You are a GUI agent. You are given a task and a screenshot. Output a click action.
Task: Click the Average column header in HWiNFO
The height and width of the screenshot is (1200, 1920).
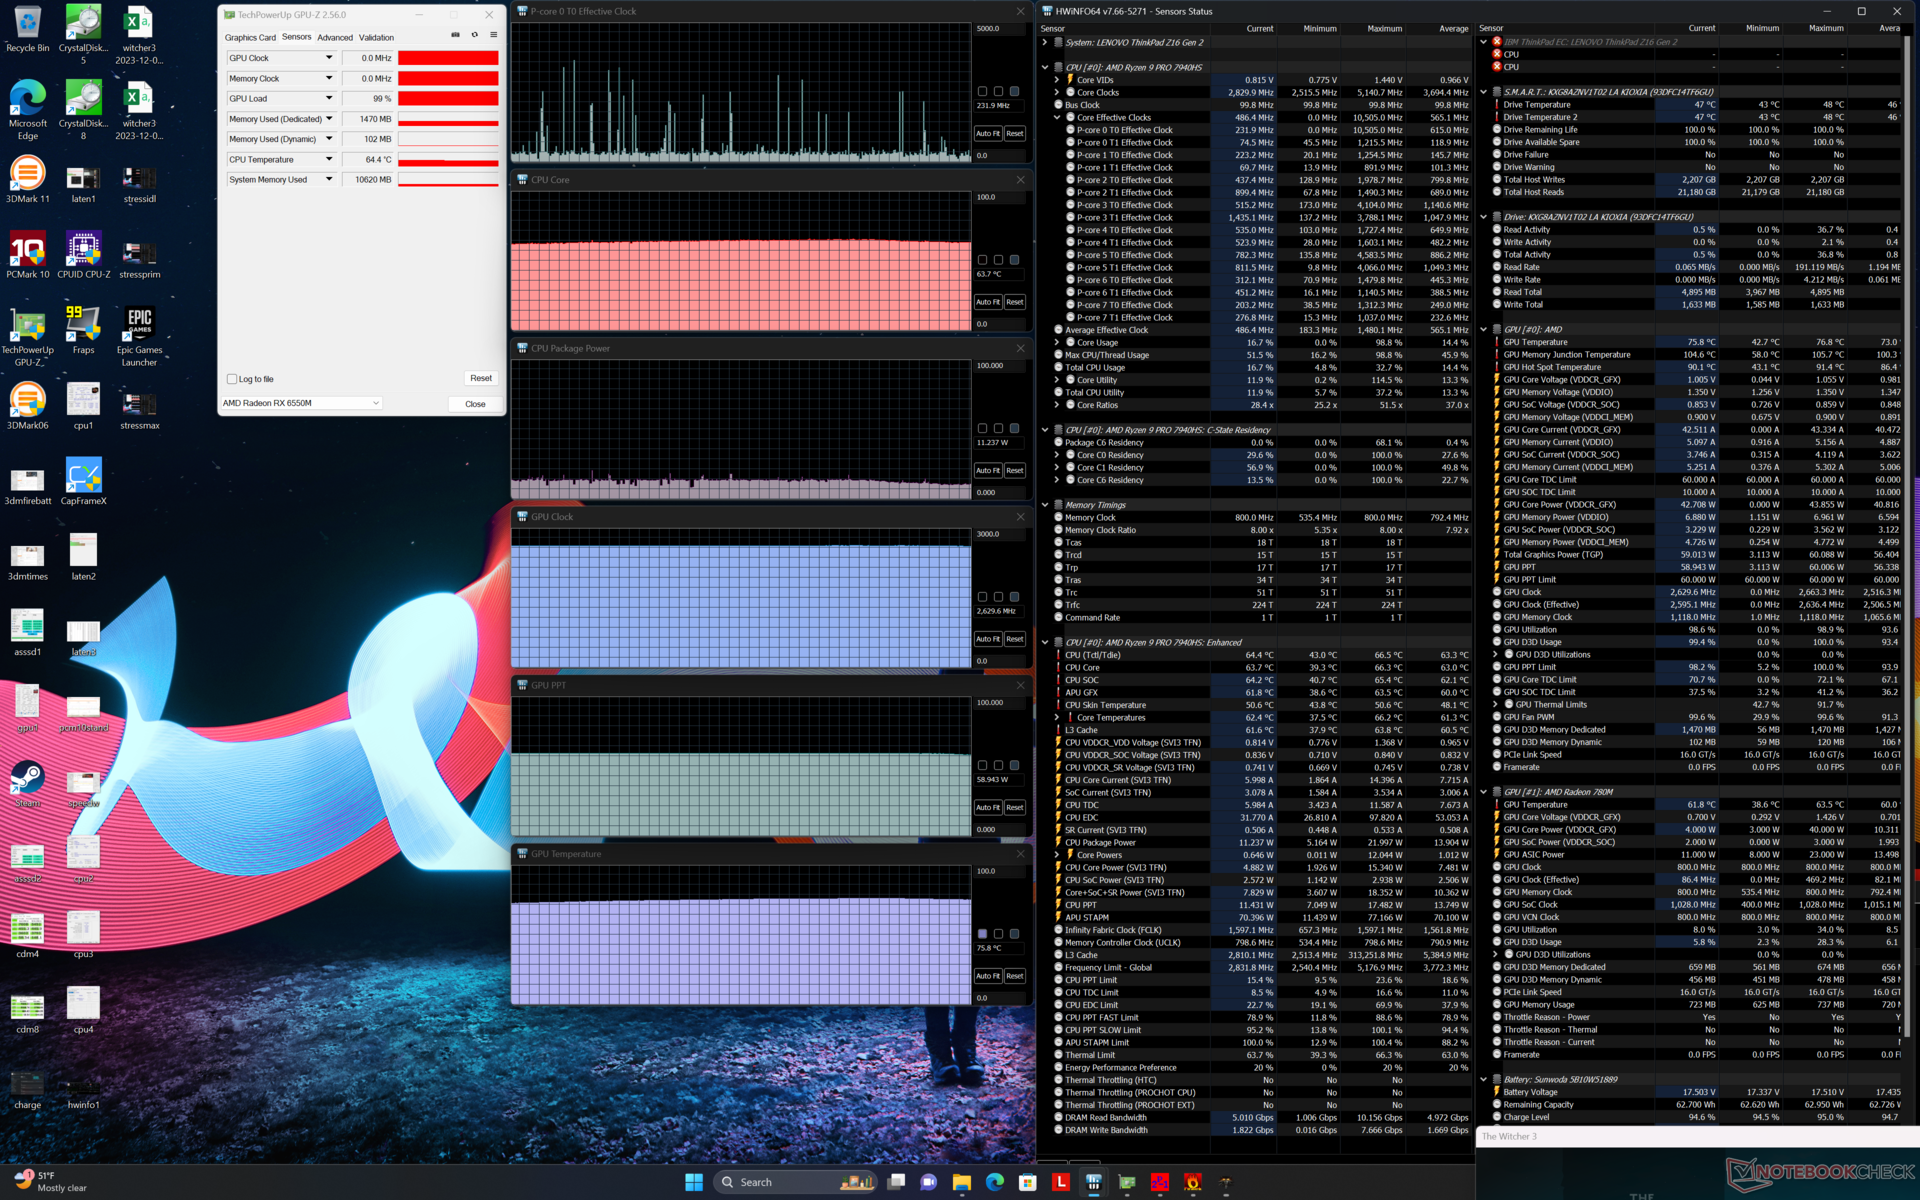pyautogui.click(x=1453, y=29)
